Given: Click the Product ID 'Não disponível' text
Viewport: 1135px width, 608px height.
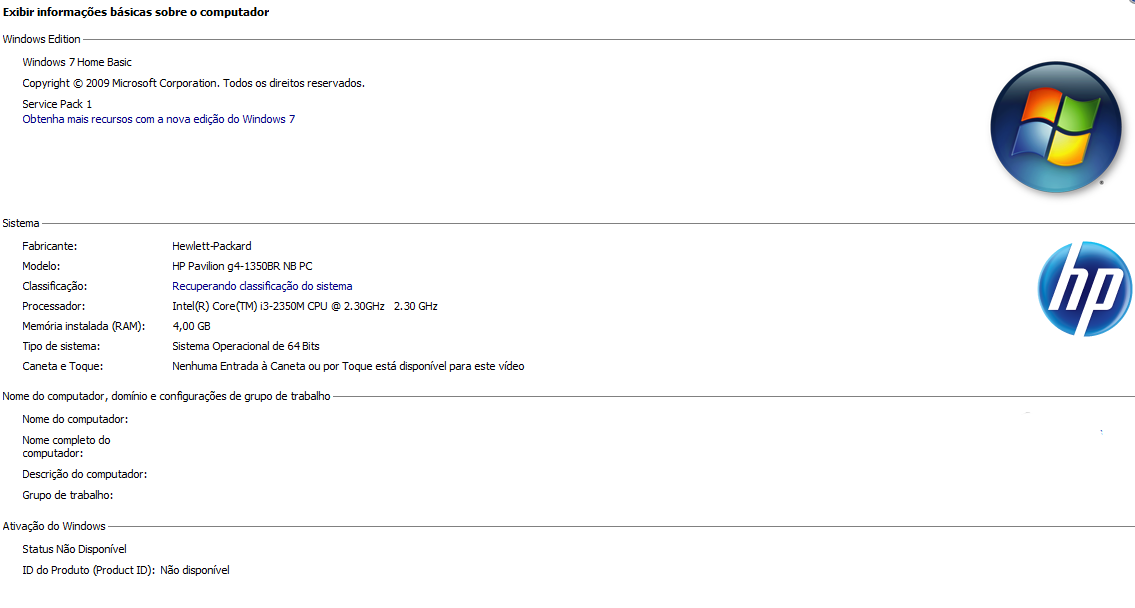Looking at the screenshot, I should pos(195,570).
